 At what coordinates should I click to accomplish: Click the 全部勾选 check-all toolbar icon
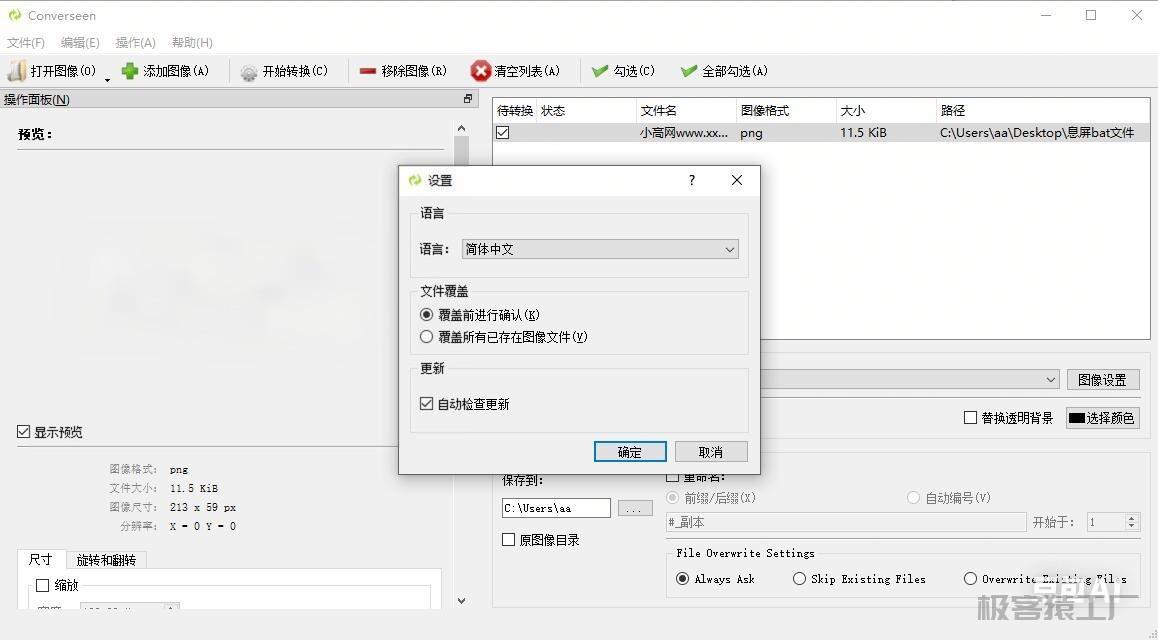[x=688, y=71]
